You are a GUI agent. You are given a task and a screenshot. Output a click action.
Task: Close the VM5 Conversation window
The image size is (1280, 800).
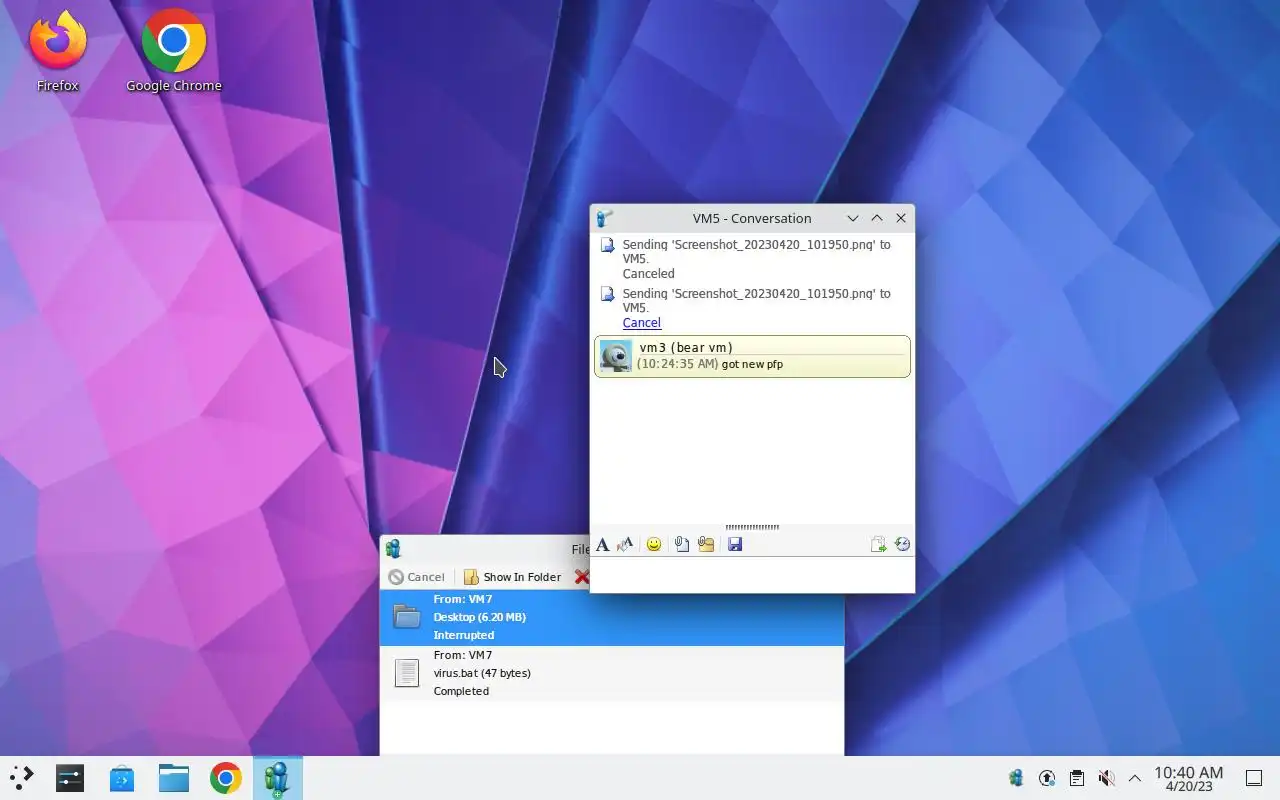point(901,218)
